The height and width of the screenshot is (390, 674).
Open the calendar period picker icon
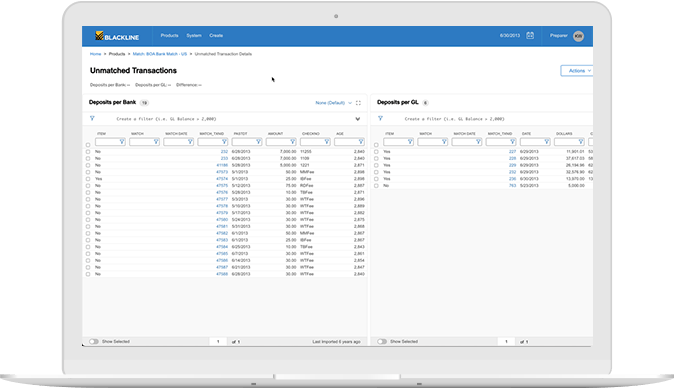tap(530, 36)
